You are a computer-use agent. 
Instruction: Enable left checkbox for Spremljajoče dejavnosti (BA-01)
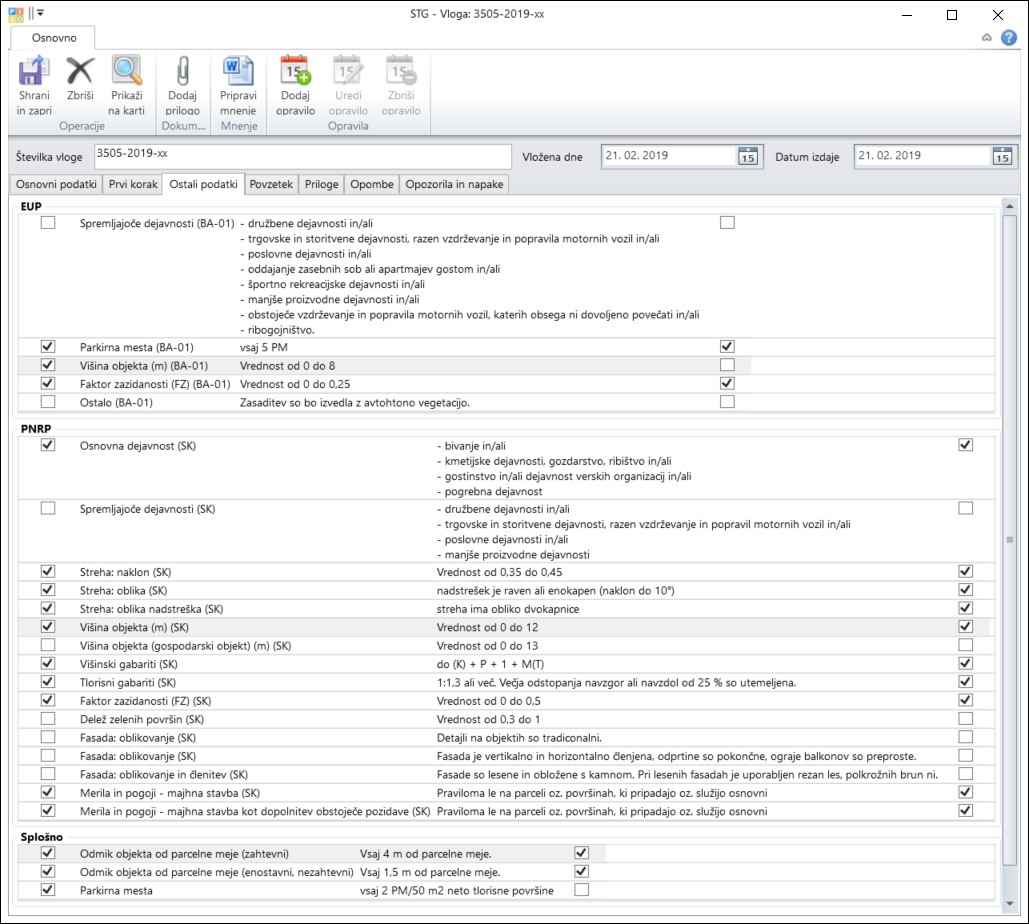tap(48, 223)
